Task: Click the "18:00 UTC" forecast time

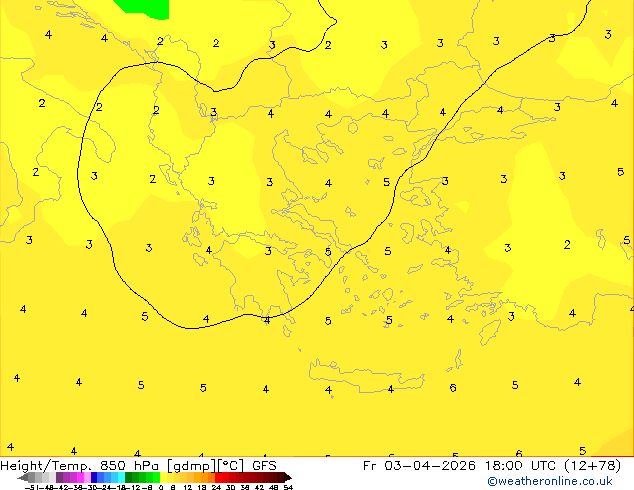Action: (522, 466)
